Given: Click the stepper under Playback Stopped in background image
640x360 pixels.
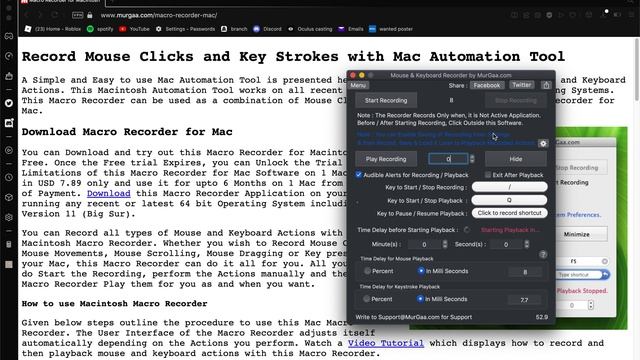Looking at the screenshot, I should 591,305.
